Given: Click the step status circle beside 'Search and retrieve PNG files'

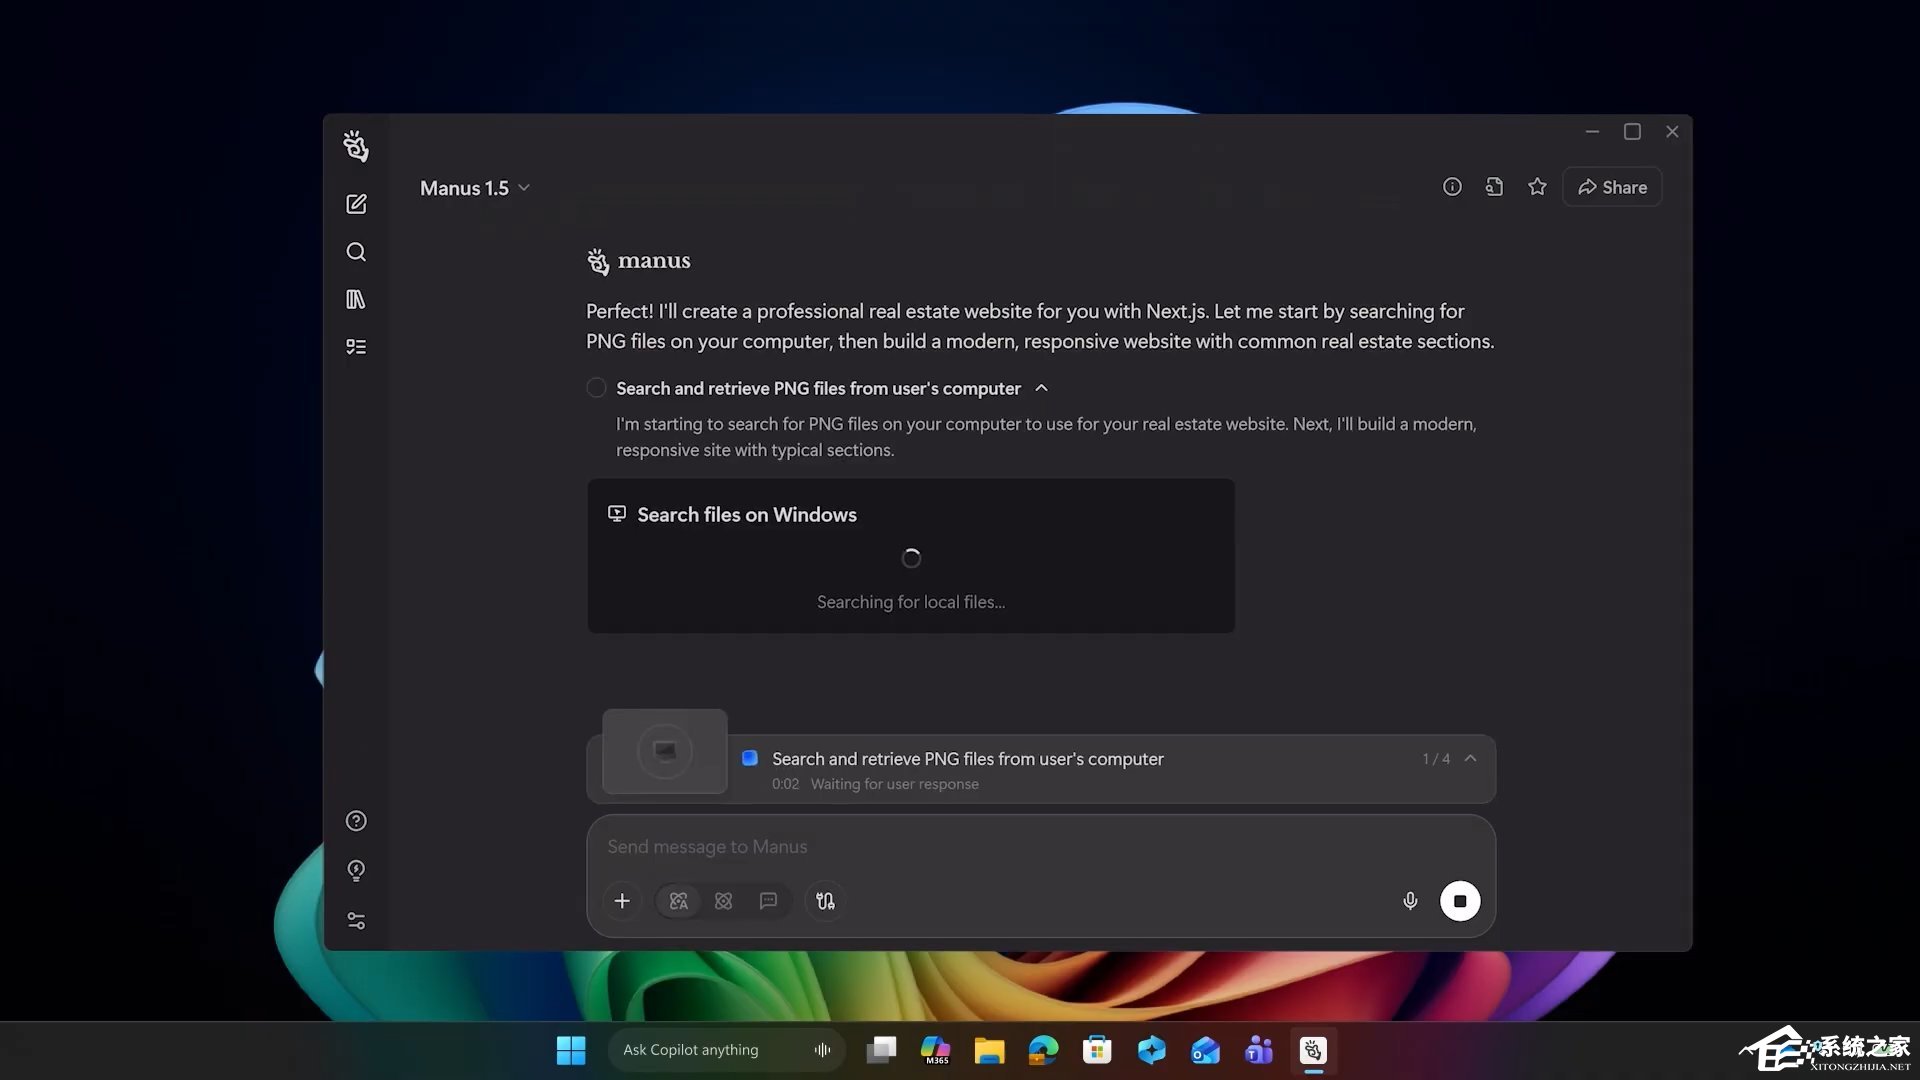Looking at the screenshot, I should 596,388.
